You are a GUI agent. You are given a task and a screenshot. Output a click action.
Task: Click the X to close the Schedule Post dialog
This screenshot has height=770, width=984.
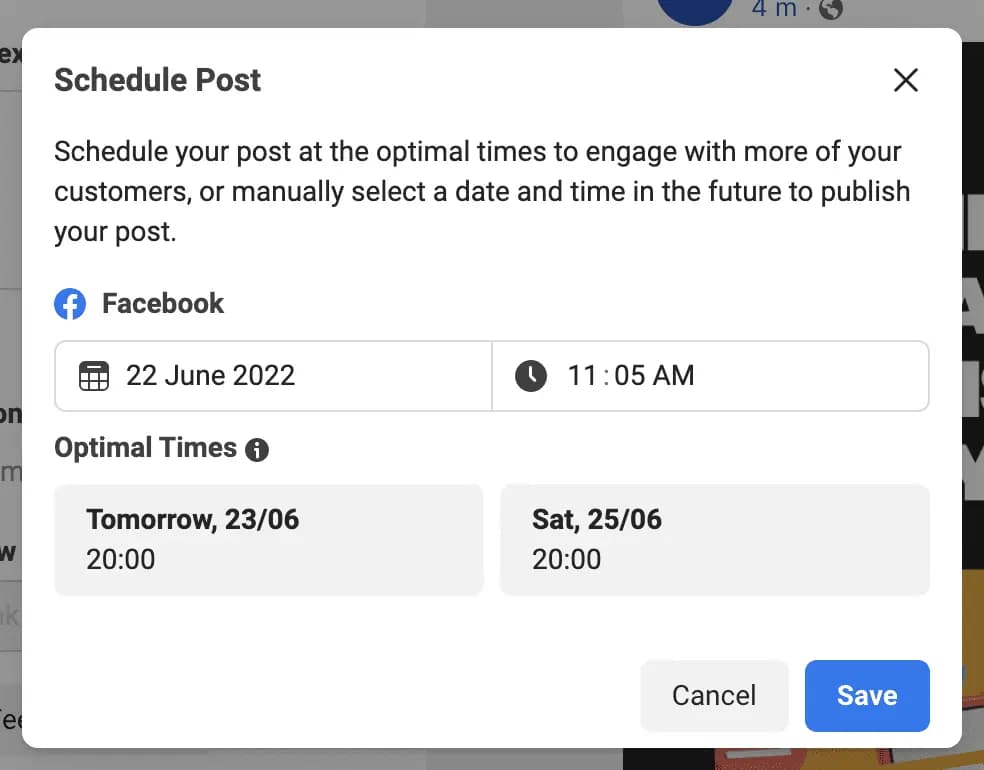pyautogui.click(x=905, y=80)
